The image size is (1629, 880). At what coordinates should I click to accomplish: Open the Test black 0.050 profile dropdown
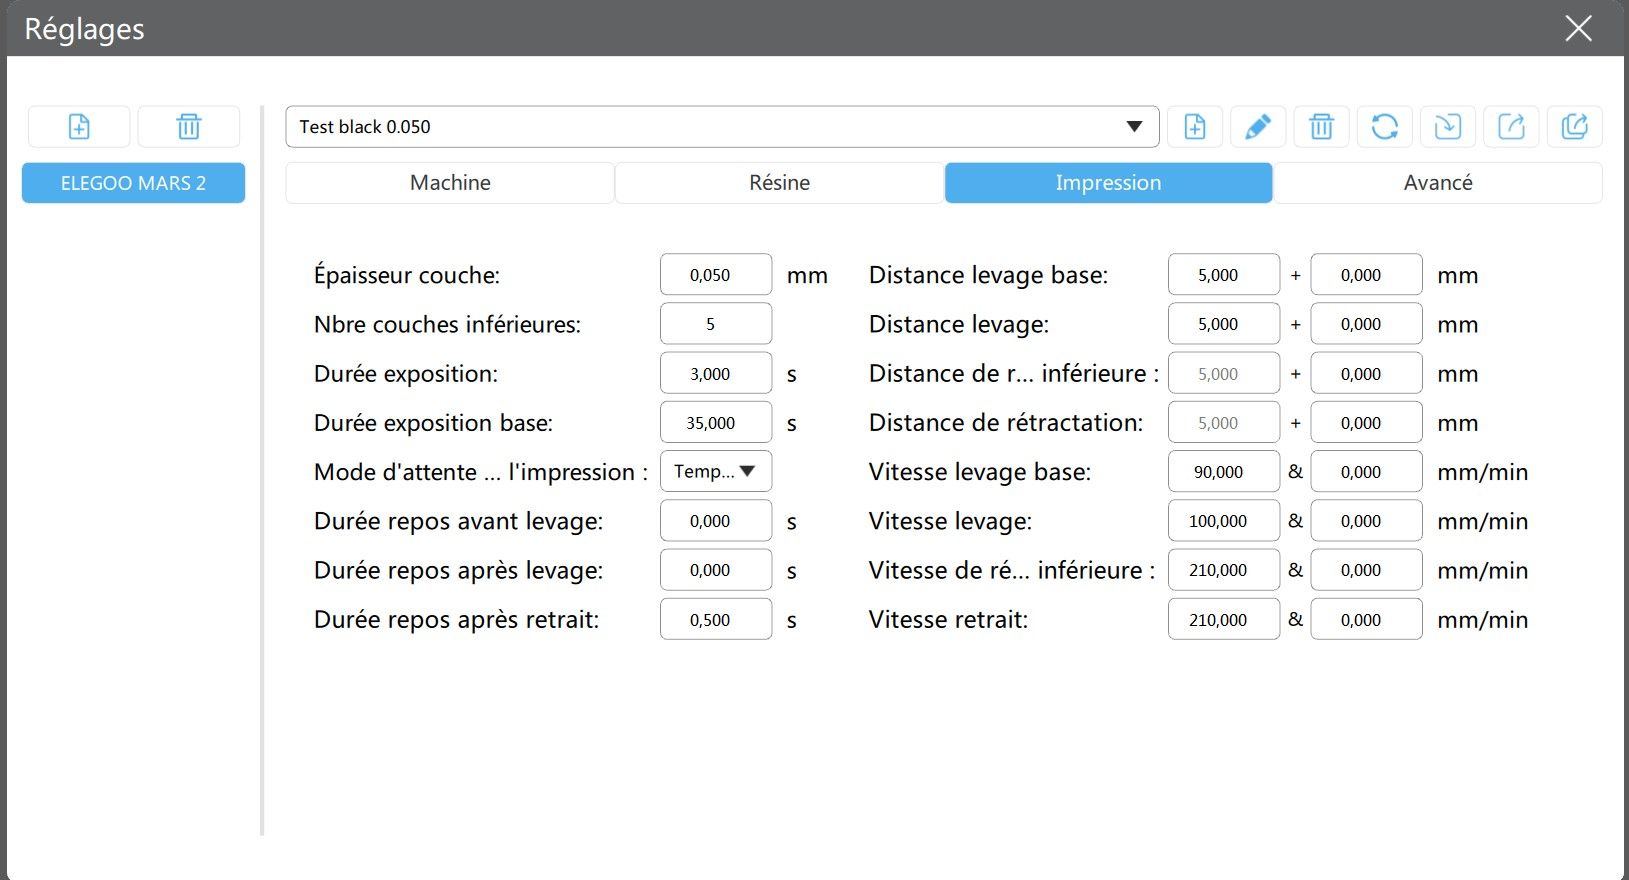[722, 127]
